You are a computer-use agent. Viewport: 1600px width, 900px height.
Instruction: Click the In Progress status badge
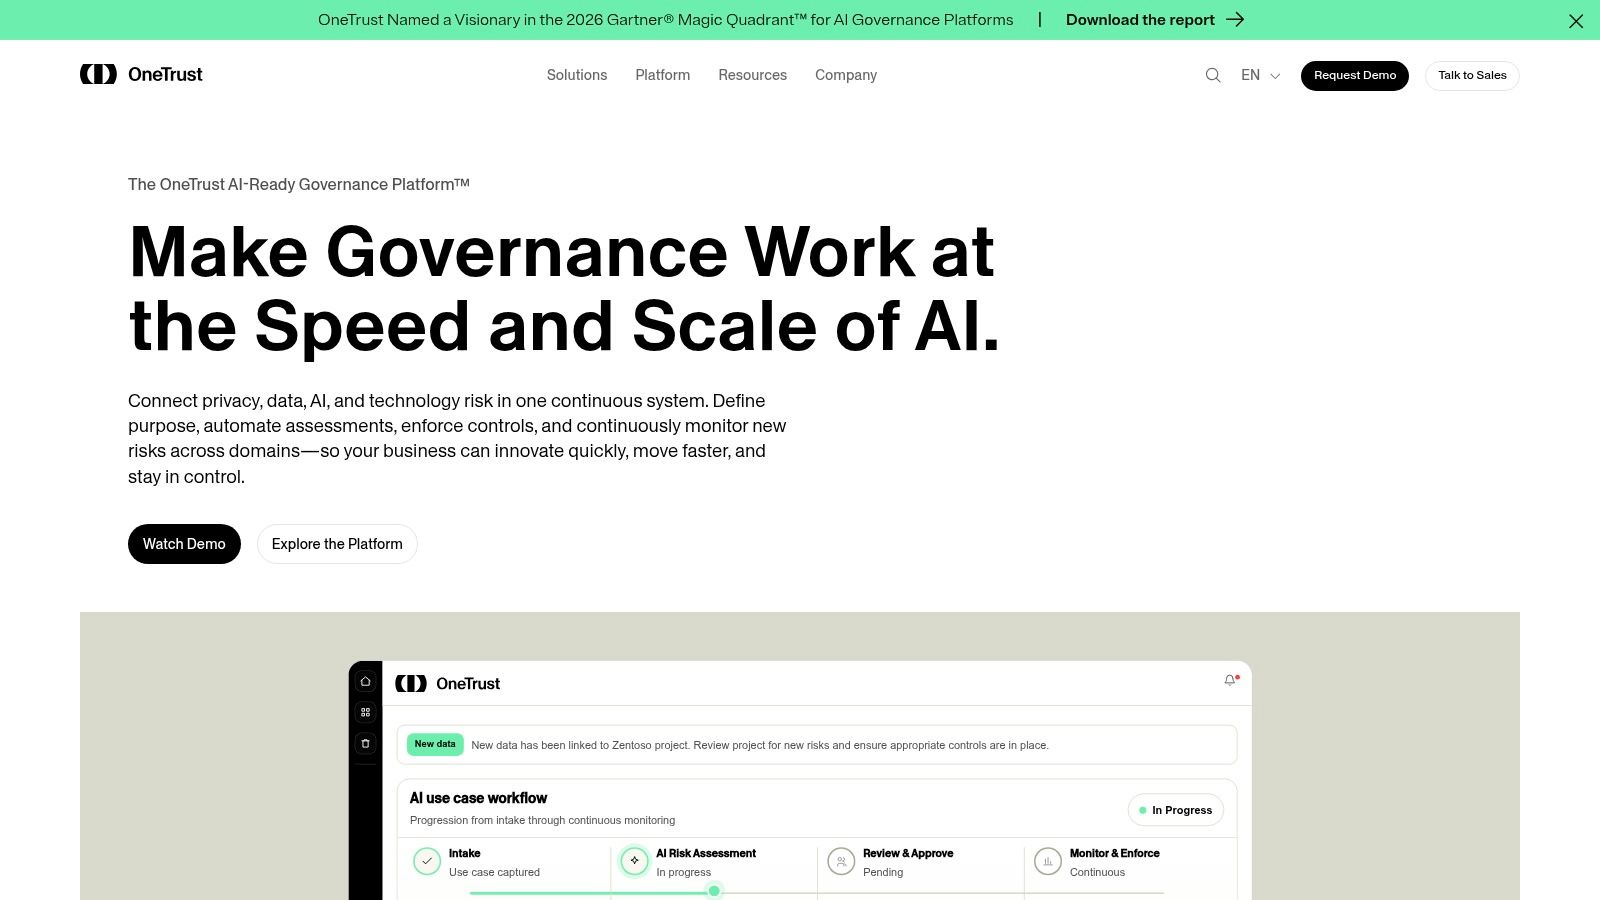[1176, 810]
